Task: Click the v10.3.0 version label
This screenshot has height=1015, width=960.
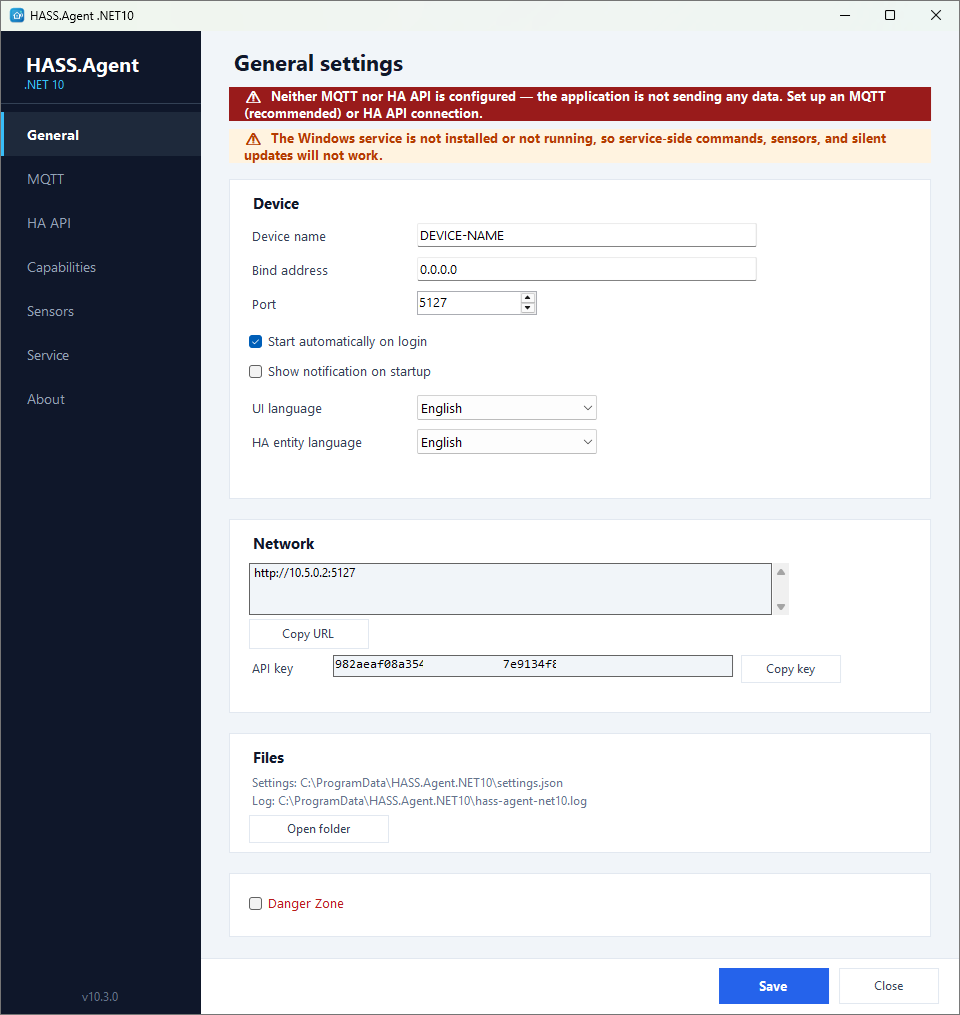Action: [100, 997]
